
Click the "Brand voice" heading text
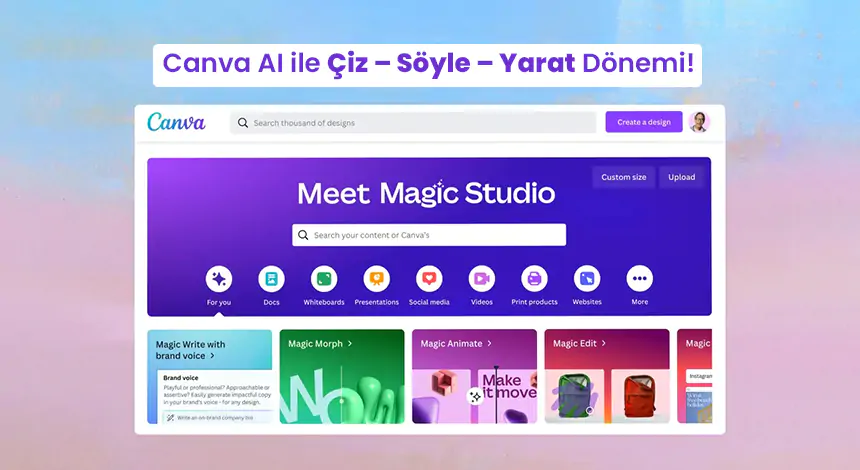click(x=180, y=378)
